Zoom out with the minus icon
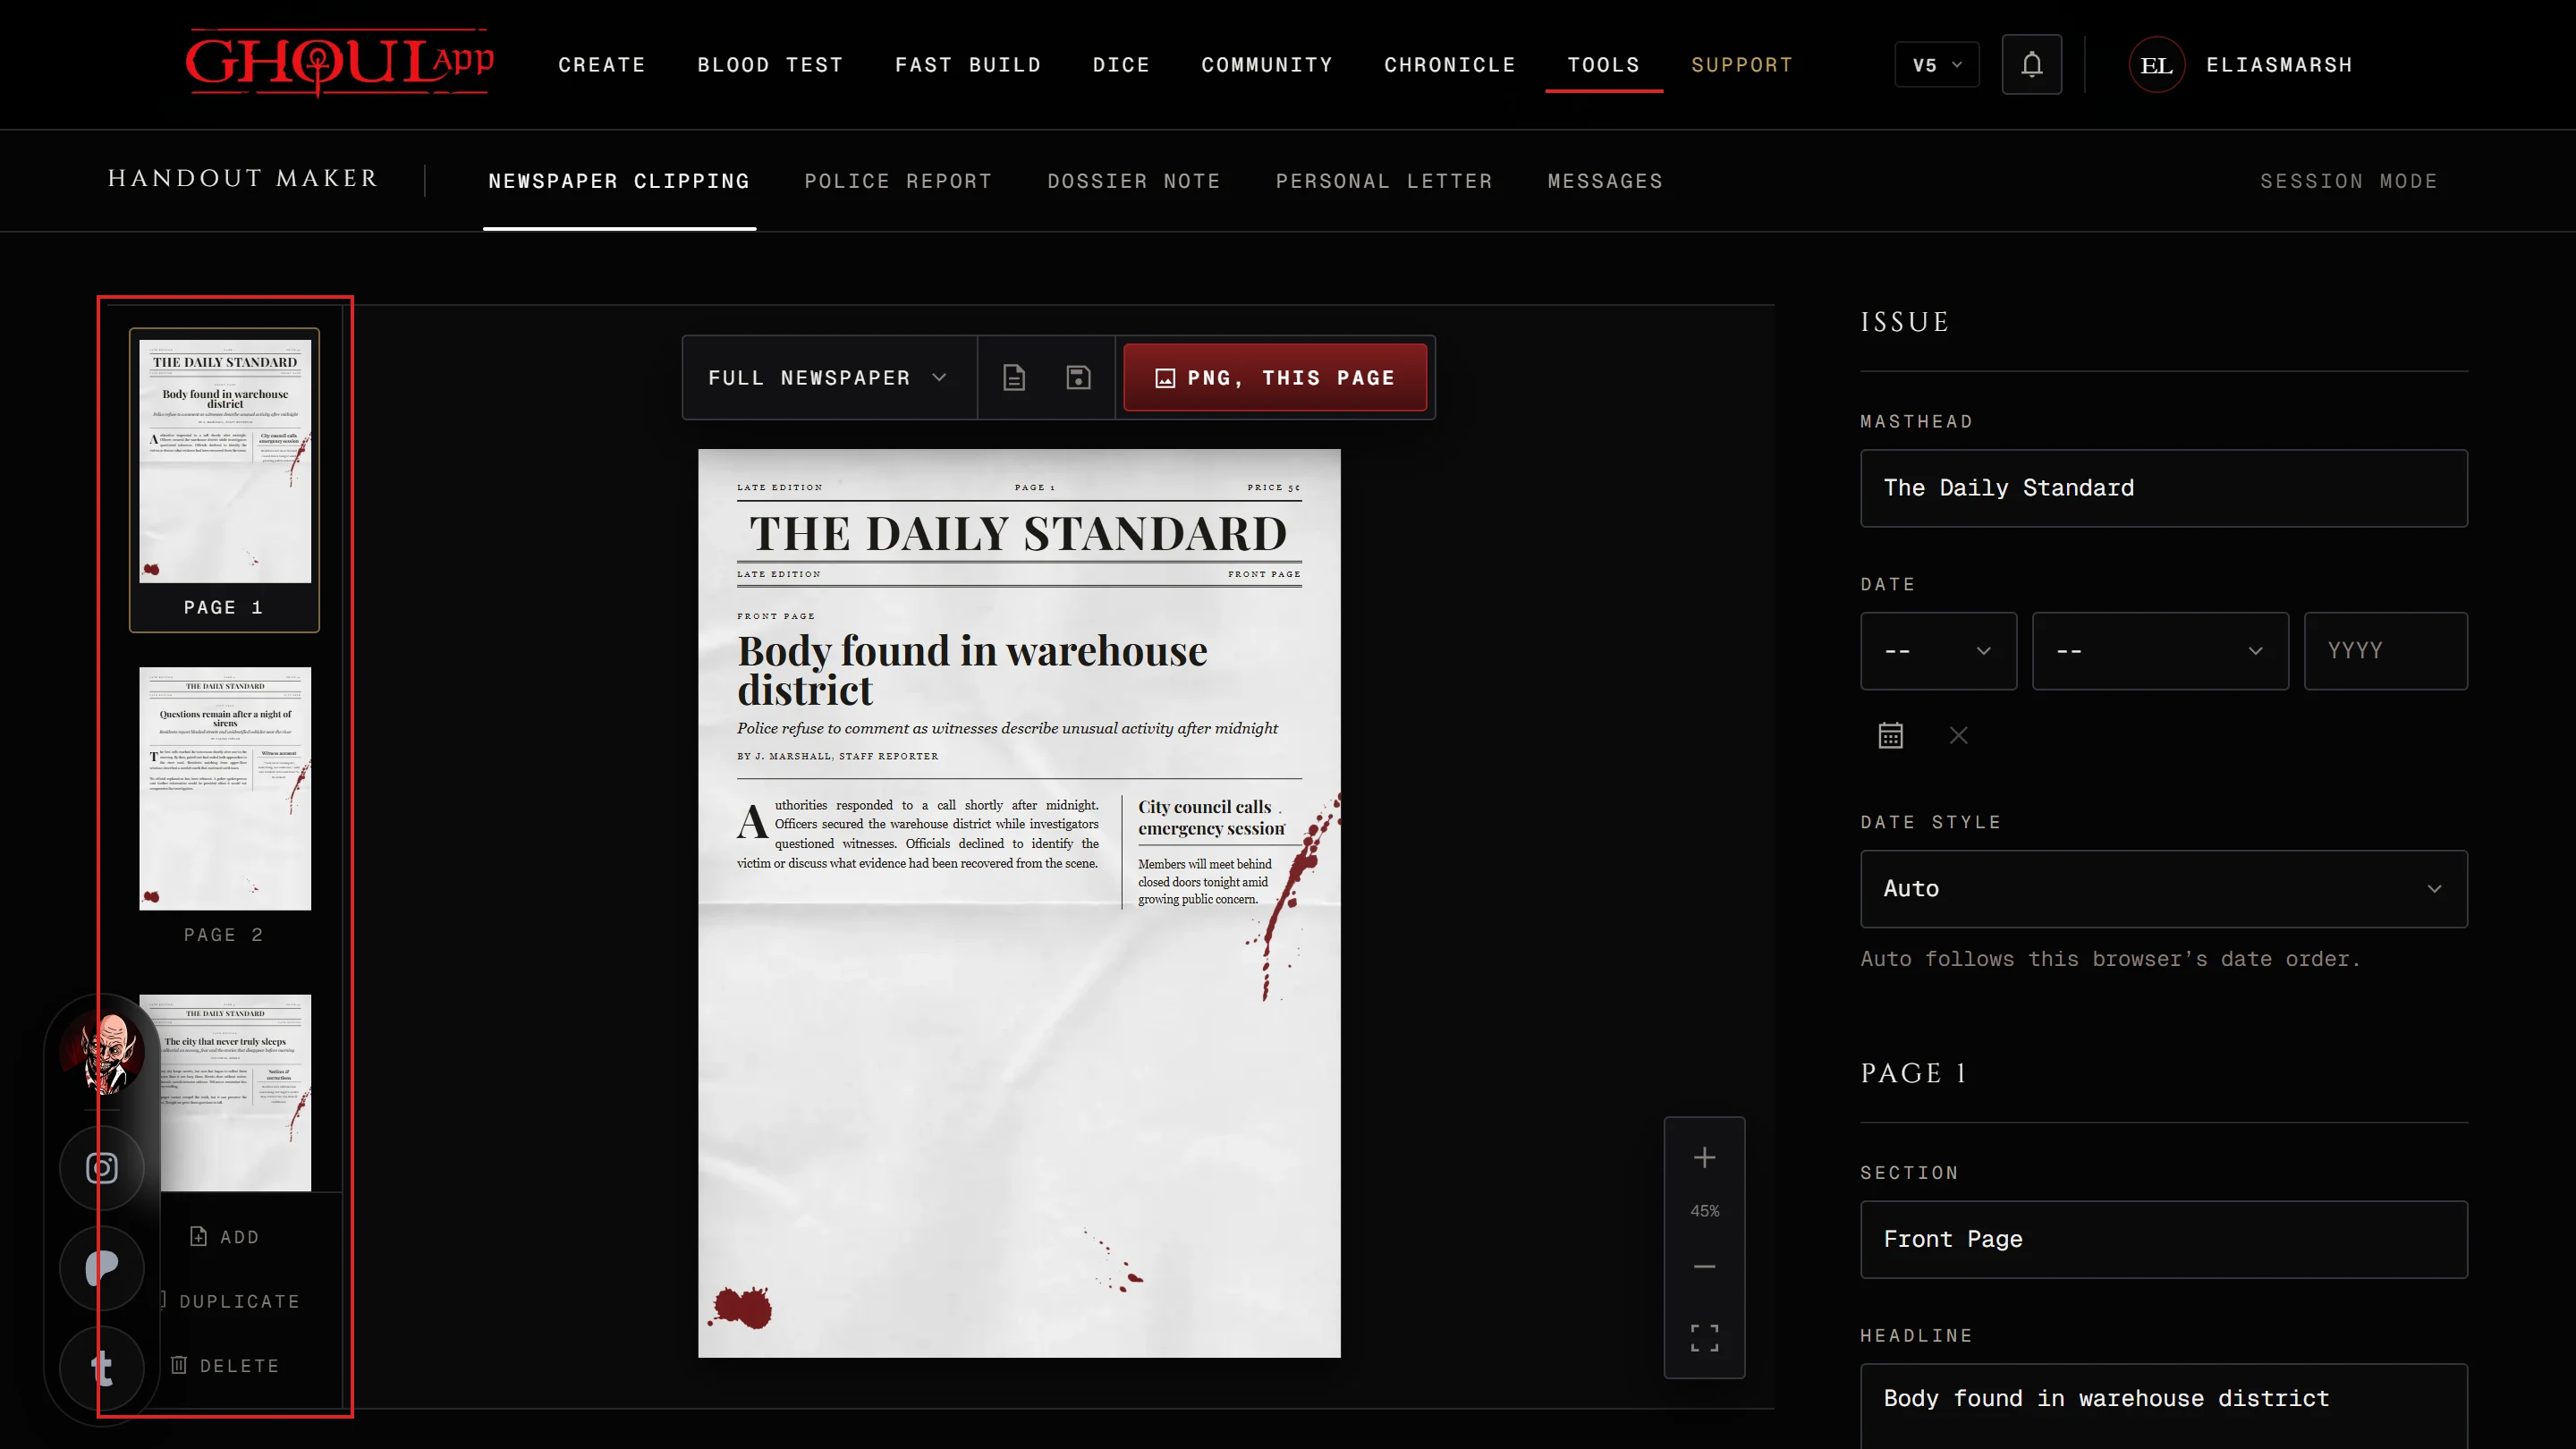Viewport: 2576px width, 1449px height. (1704, 1266)
